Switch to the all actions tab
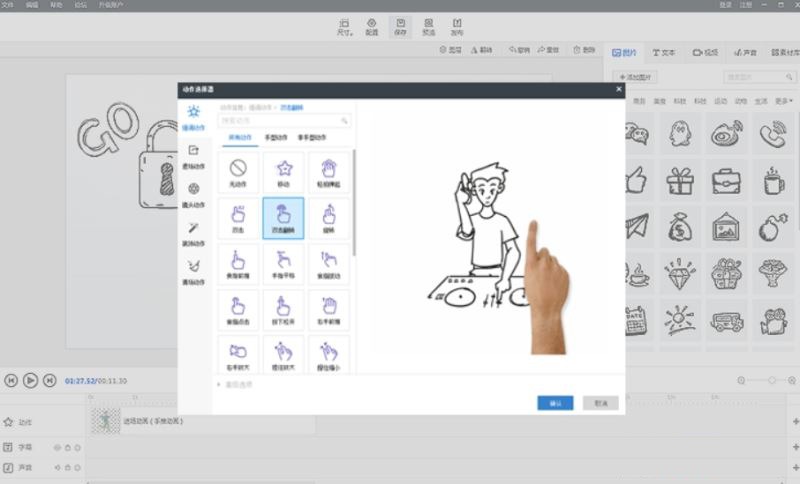 [x=240, y=138]
